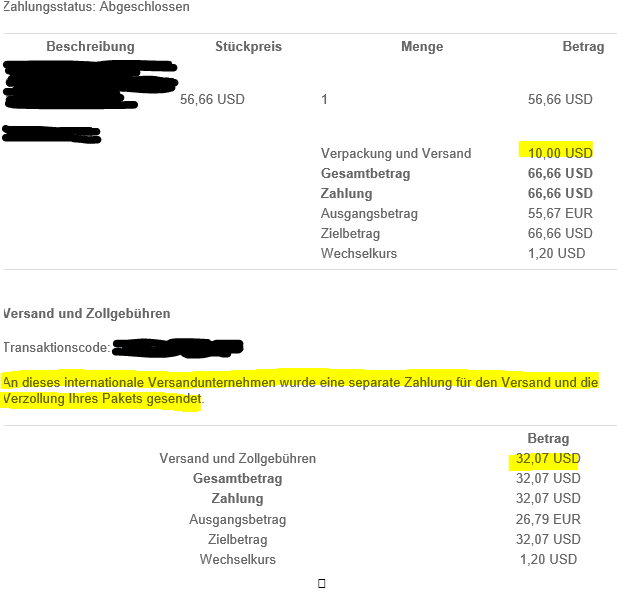Click the 55,67 EUR Ausgangsbetrag value

(560, 213)
